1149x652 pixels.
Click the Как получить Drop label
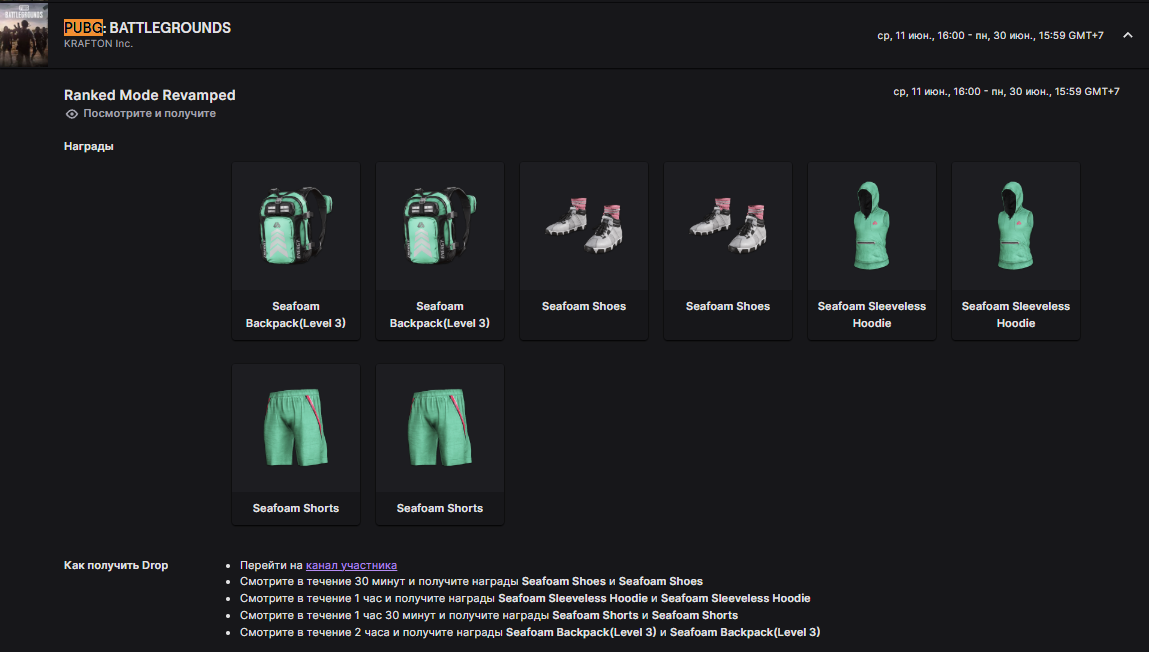[116, 566]
